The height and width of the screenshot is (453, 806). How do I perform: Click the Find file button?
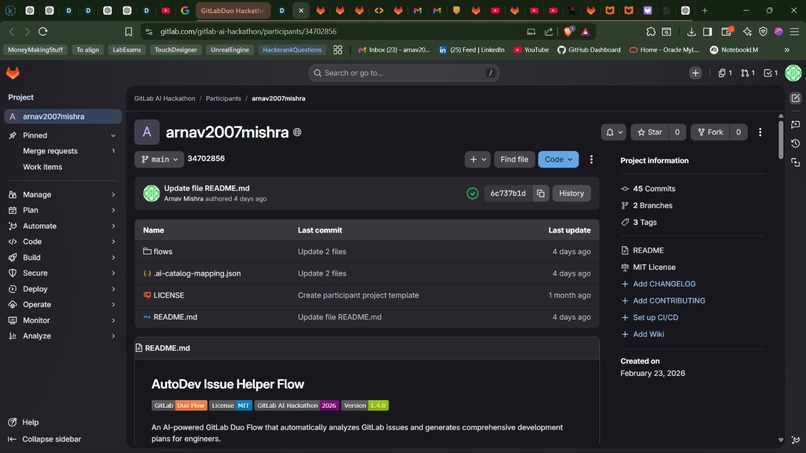click(514, 159)
